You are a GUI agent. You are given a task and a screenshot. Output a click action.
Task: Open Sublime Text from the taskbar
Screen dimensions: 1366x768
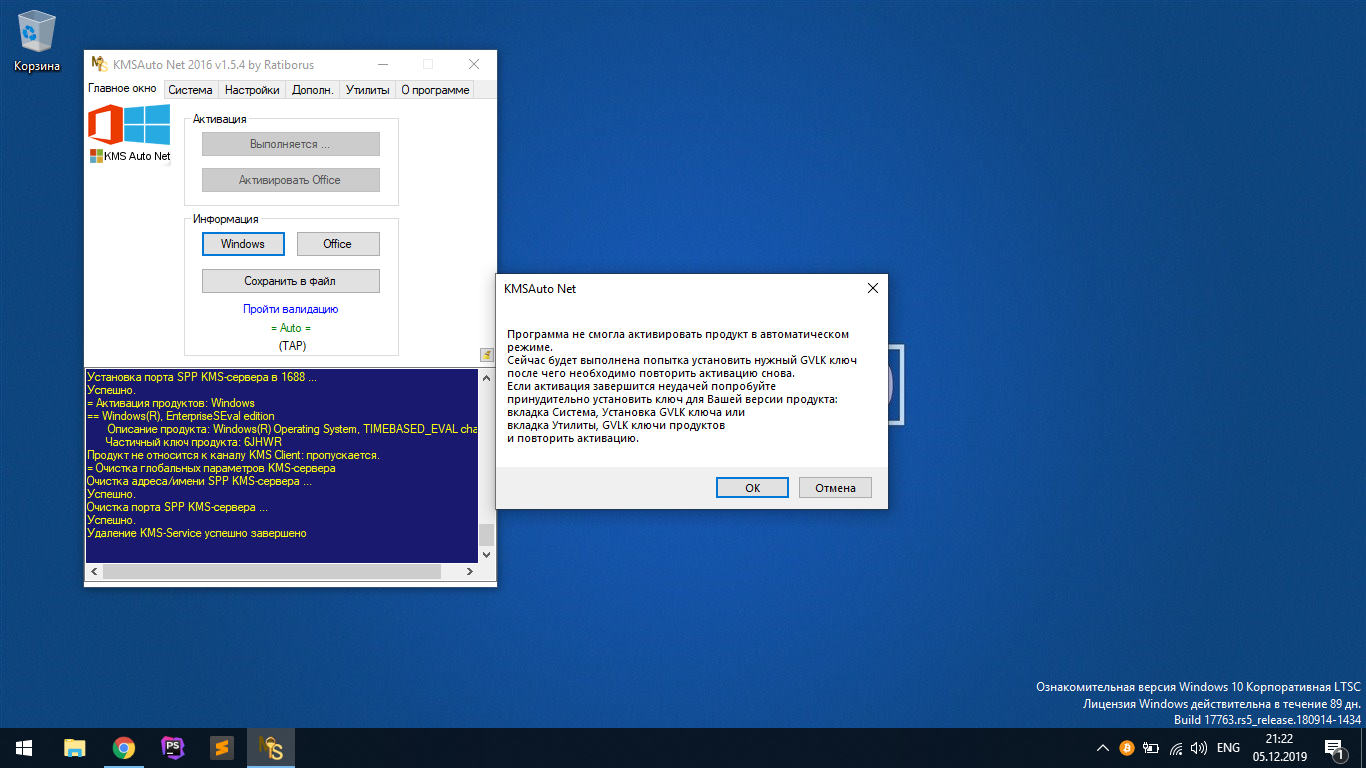(222, 747)
